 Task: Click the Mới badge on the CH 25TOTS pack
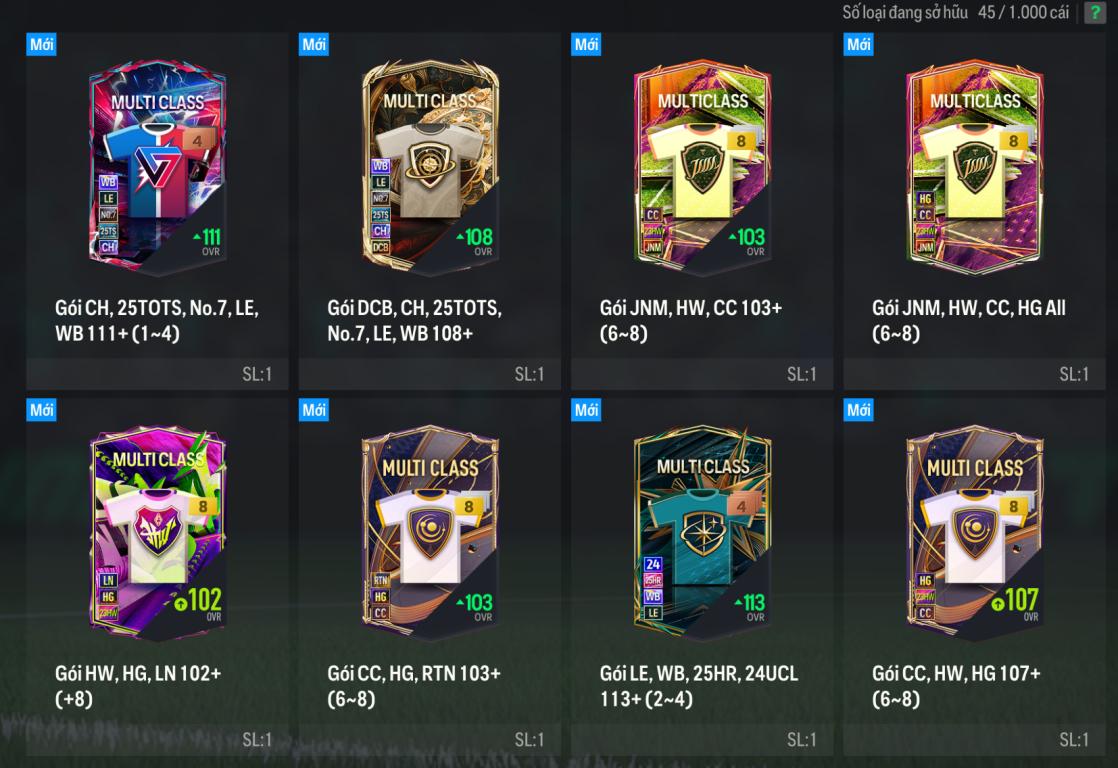pyautogui.click(x=41, y=44)
